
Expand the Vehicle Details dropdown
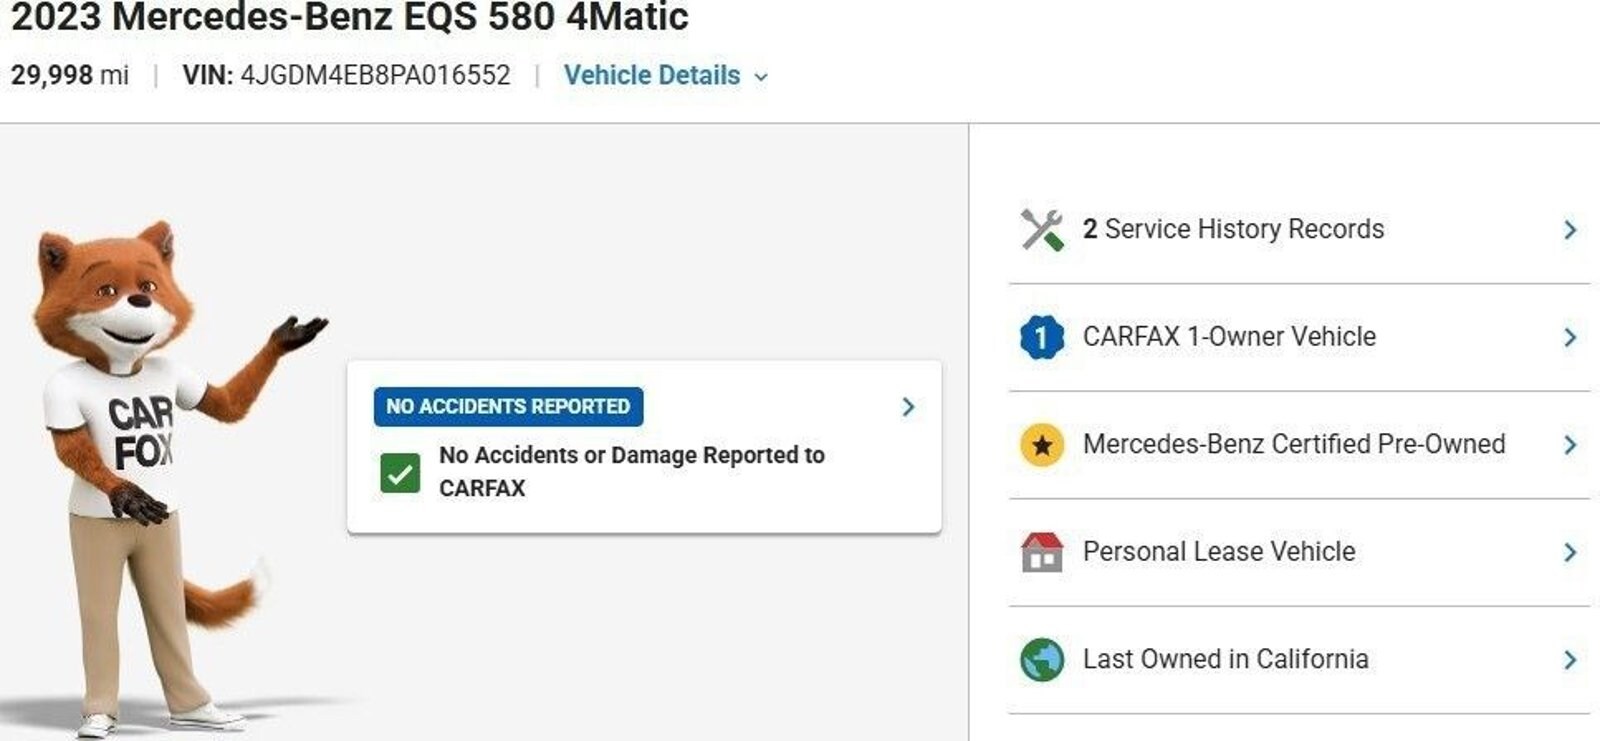(x=665, y=75)
